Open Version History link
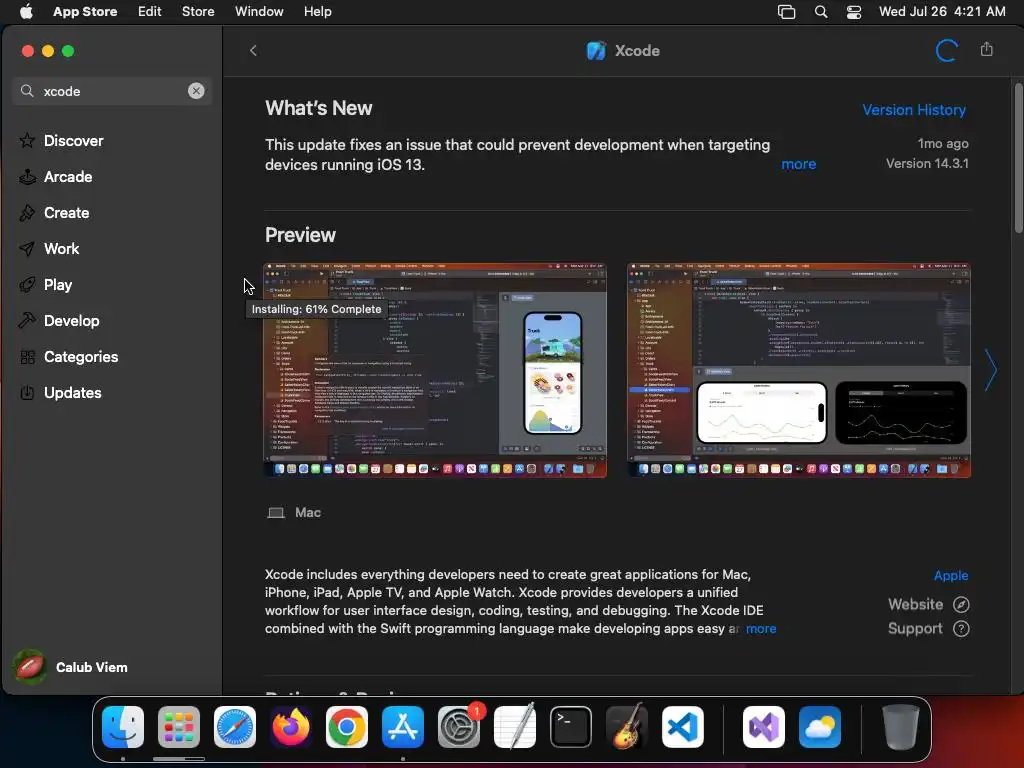The height and width of the screenshot is (768, 1024). (914, 110)
